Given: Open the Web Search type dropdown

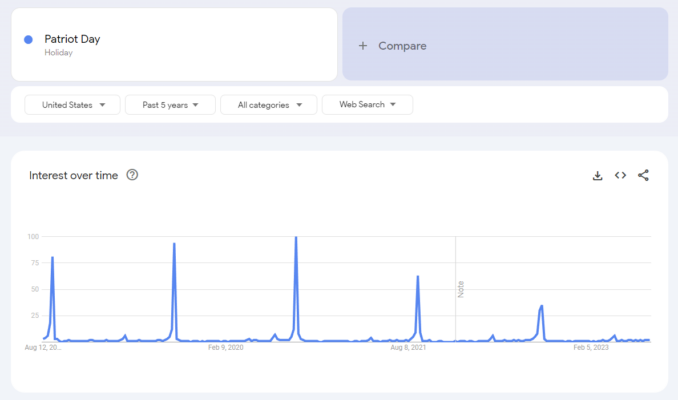Looking at the screenshot, I should 368,104.
